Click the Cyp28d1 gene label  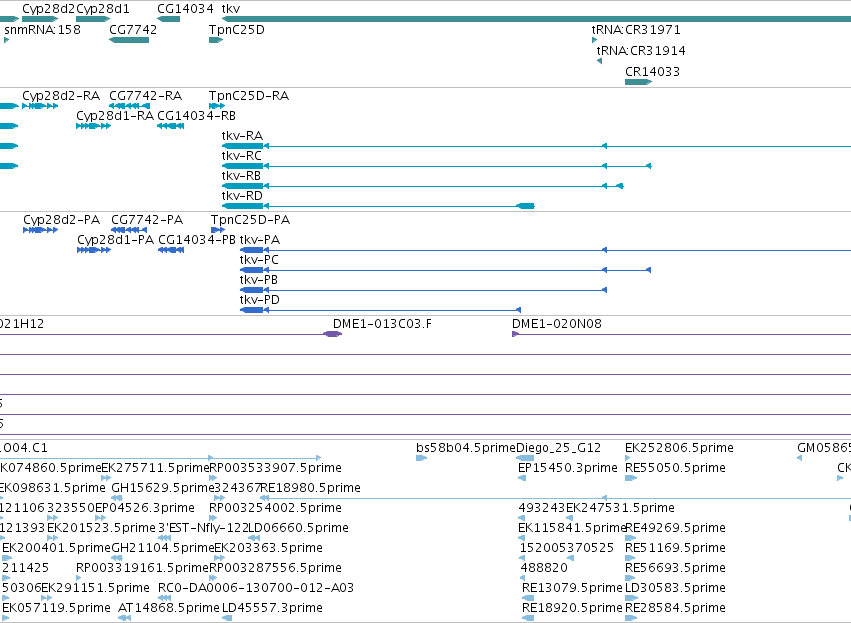coord(103,9)
